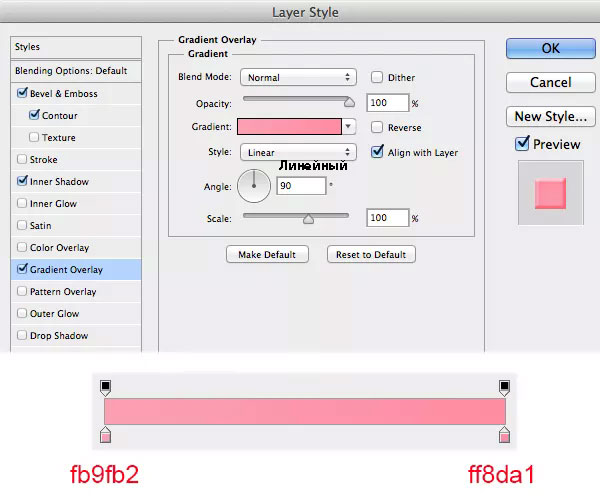Click the fb9fb2 hex color label
This screenshot has width=600, height=502.
point(104,474)
